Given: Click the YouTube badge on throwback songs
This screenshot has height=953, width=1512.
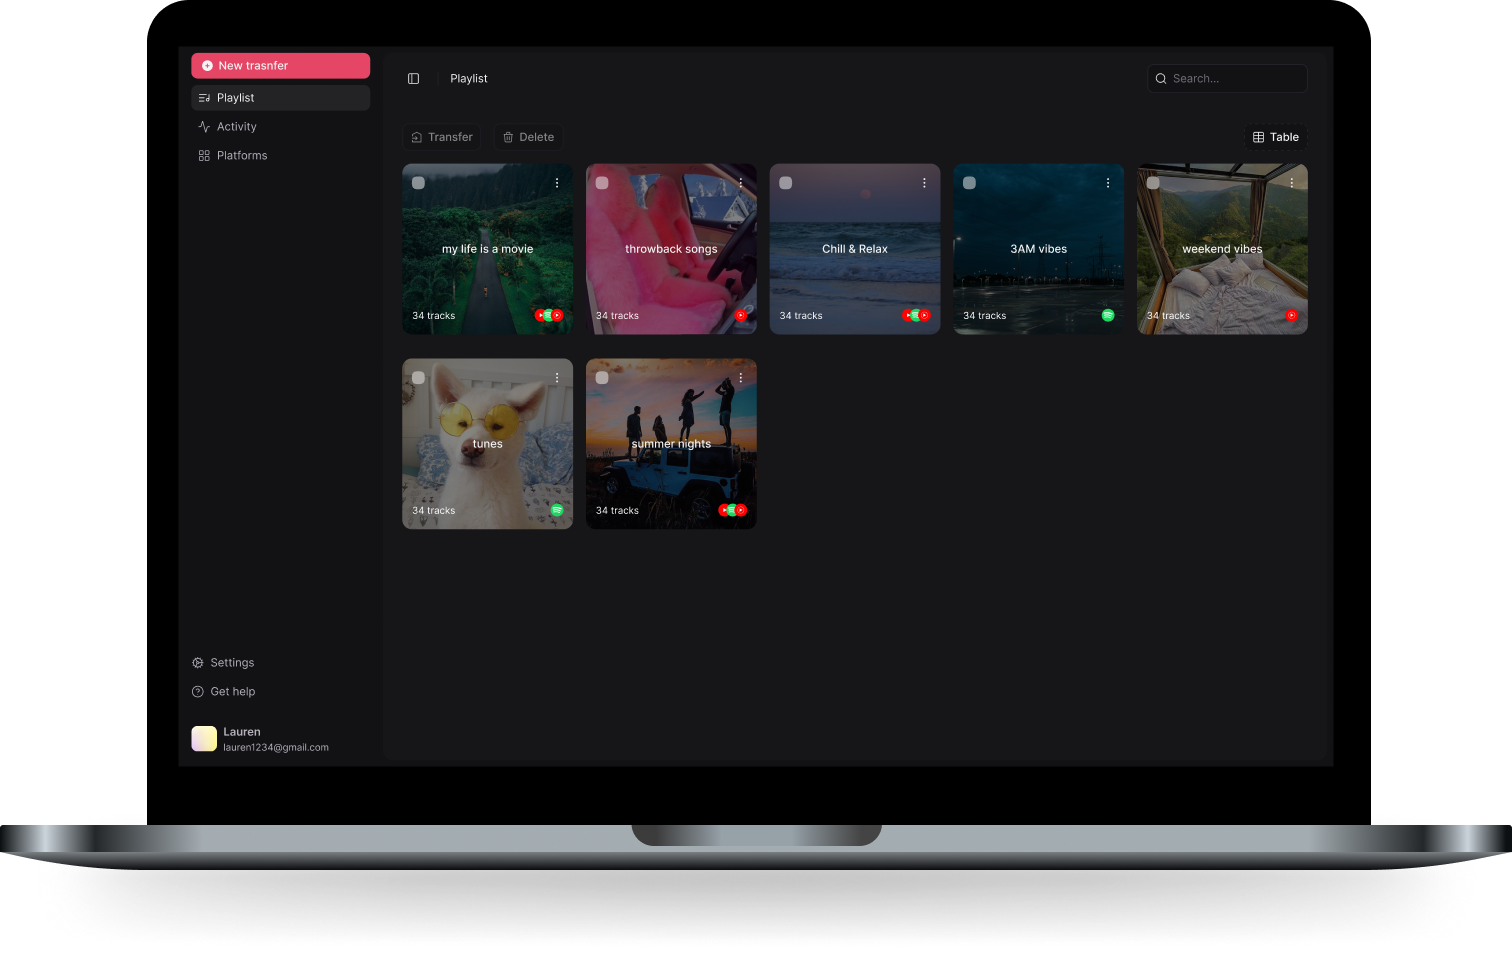Looking at the screenshot, I should pyautogui.click(x=741, y=314).
